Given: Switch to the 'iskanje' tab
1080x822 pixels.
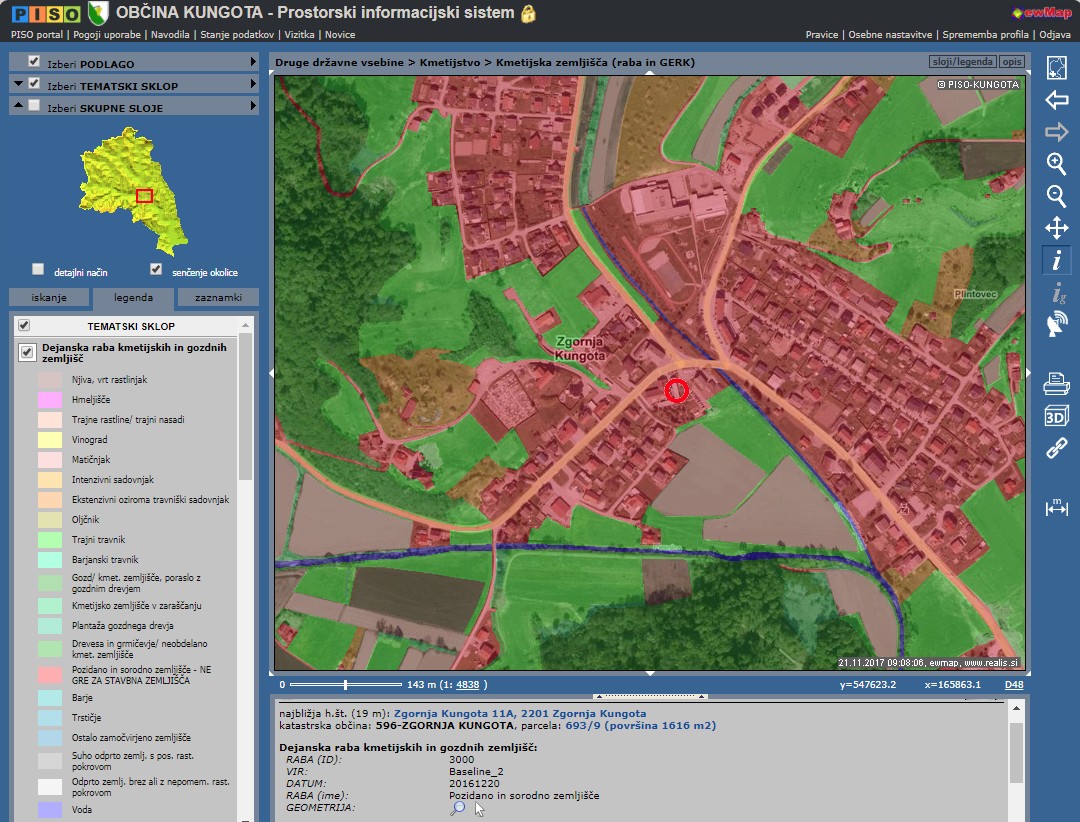Looking at the screenshot, I should [49, 298].
